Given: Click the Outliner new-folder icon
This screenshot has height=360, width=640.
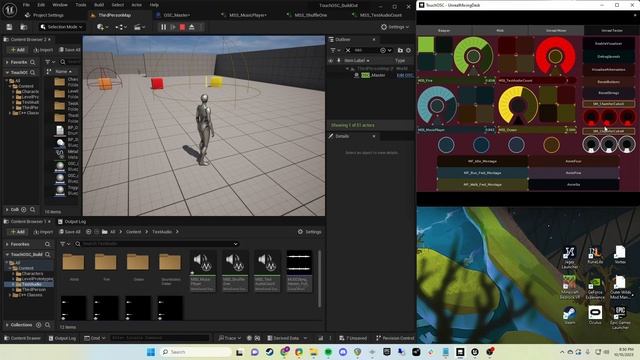Looking at the screenshot, I should 400,50.
